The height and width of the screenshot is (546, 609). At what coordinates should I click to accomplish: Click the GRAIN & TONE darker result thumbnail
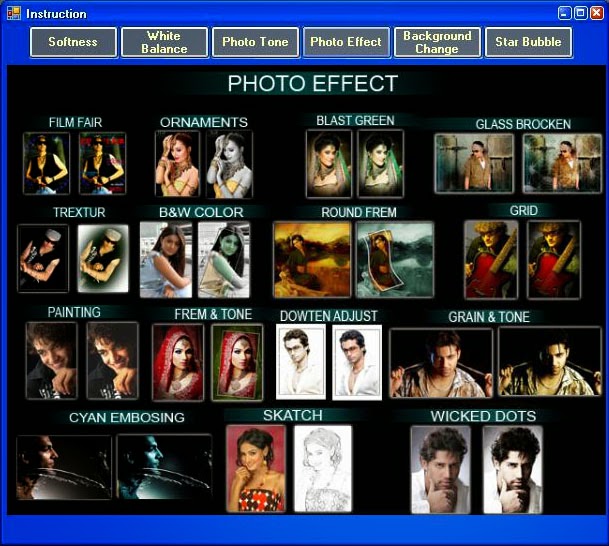point(550,362)
